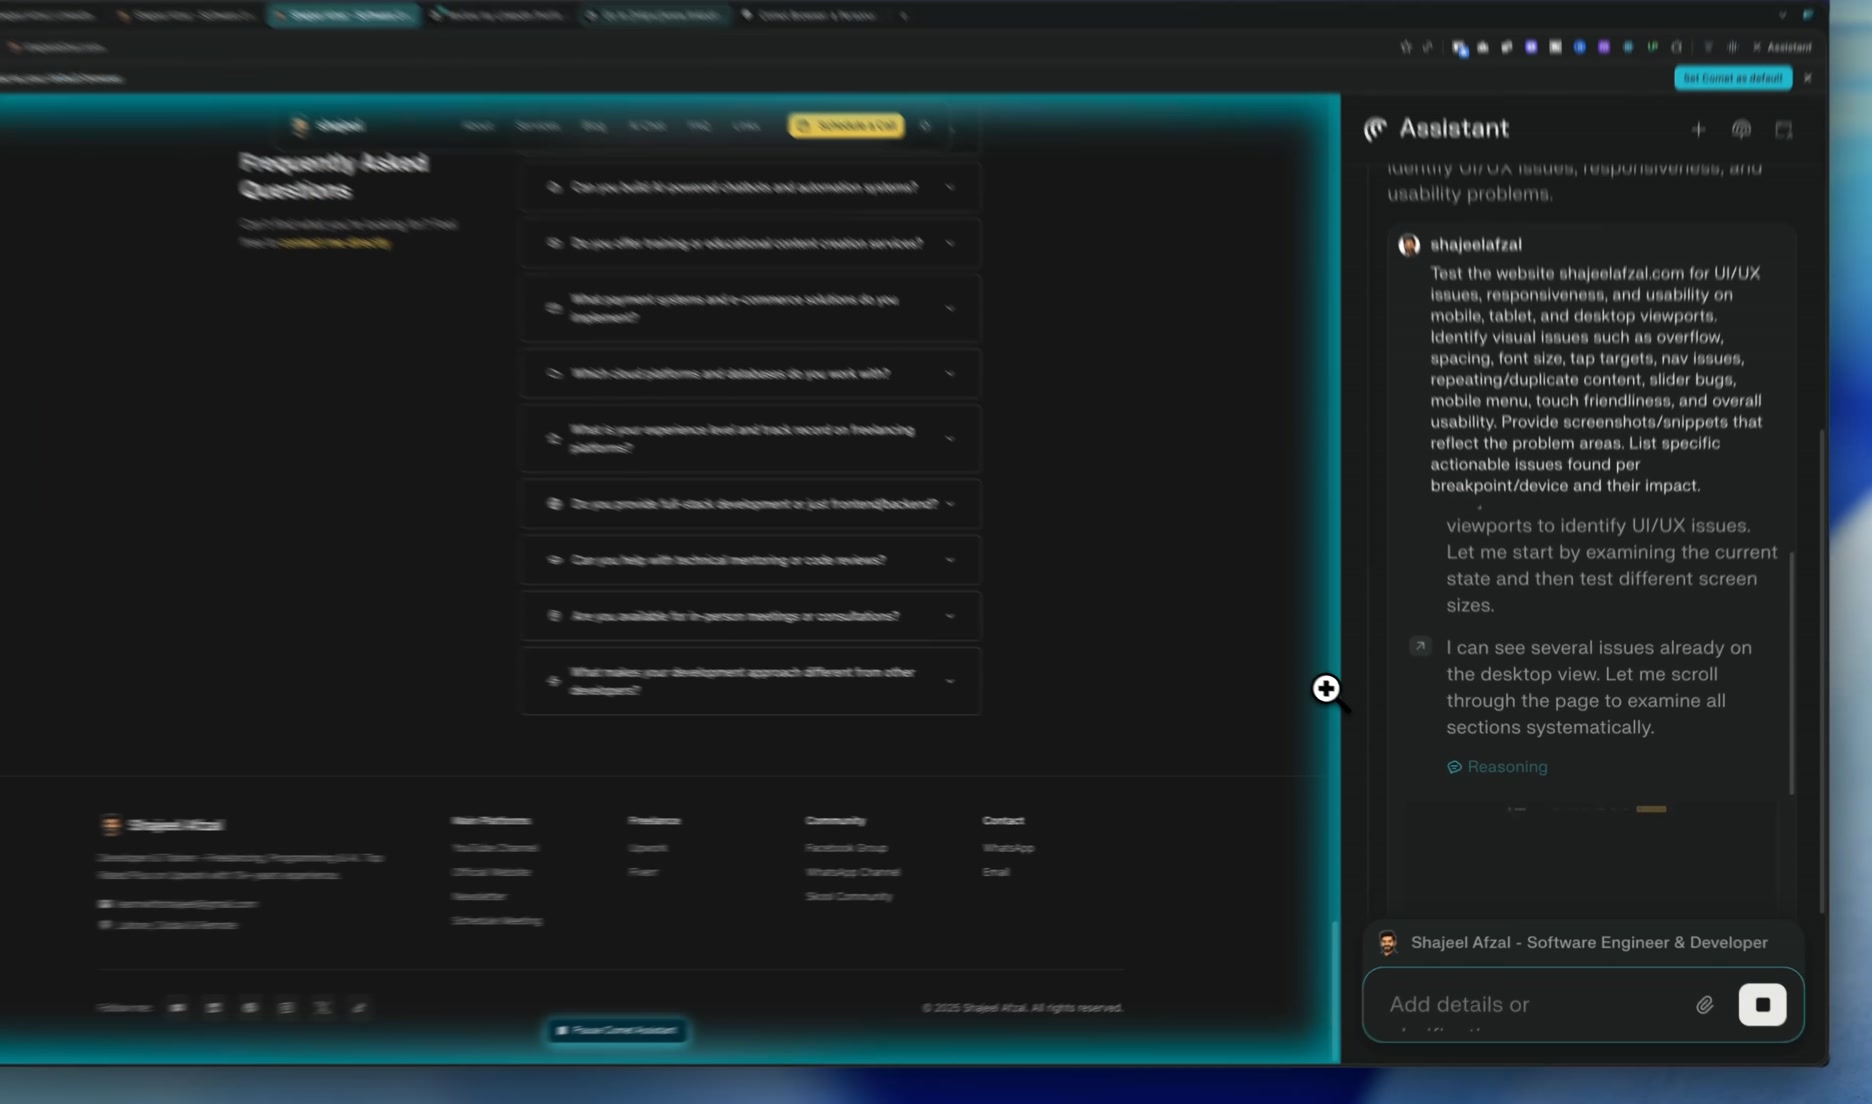Go to About in site navigation
This screenshot has height=1104, width=1872.
(477, 126)
